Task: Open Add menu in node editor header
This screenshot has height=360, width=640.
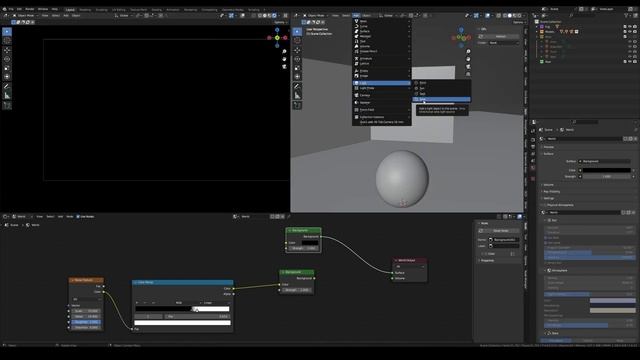Action: (60, 217)
